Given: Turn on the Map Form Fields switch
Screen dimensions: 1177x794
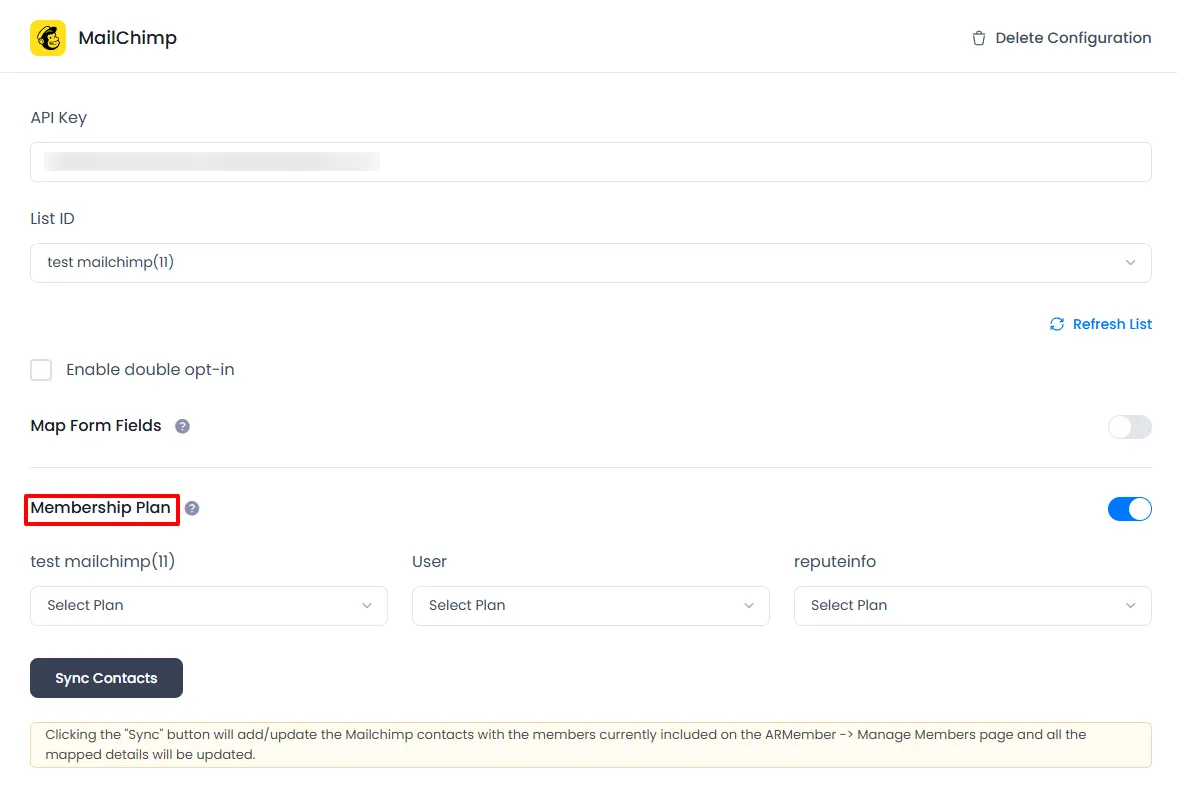Looking at the screenshot, I should point(1129,427).
